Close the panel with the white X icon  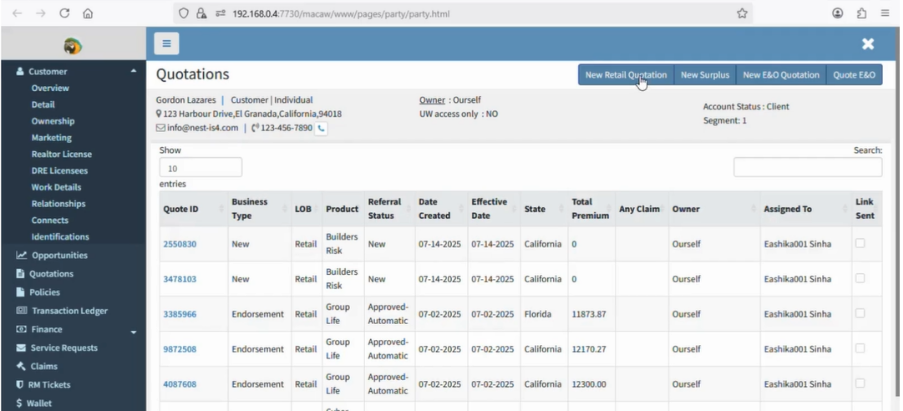(868, 44)
